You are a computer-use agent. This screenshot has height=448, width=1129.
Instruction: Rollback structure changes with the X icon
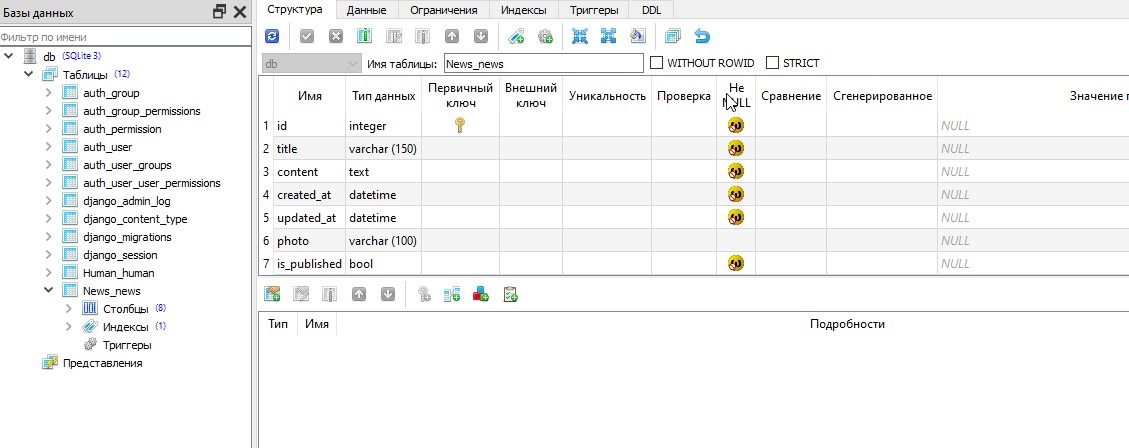(336, 35)
